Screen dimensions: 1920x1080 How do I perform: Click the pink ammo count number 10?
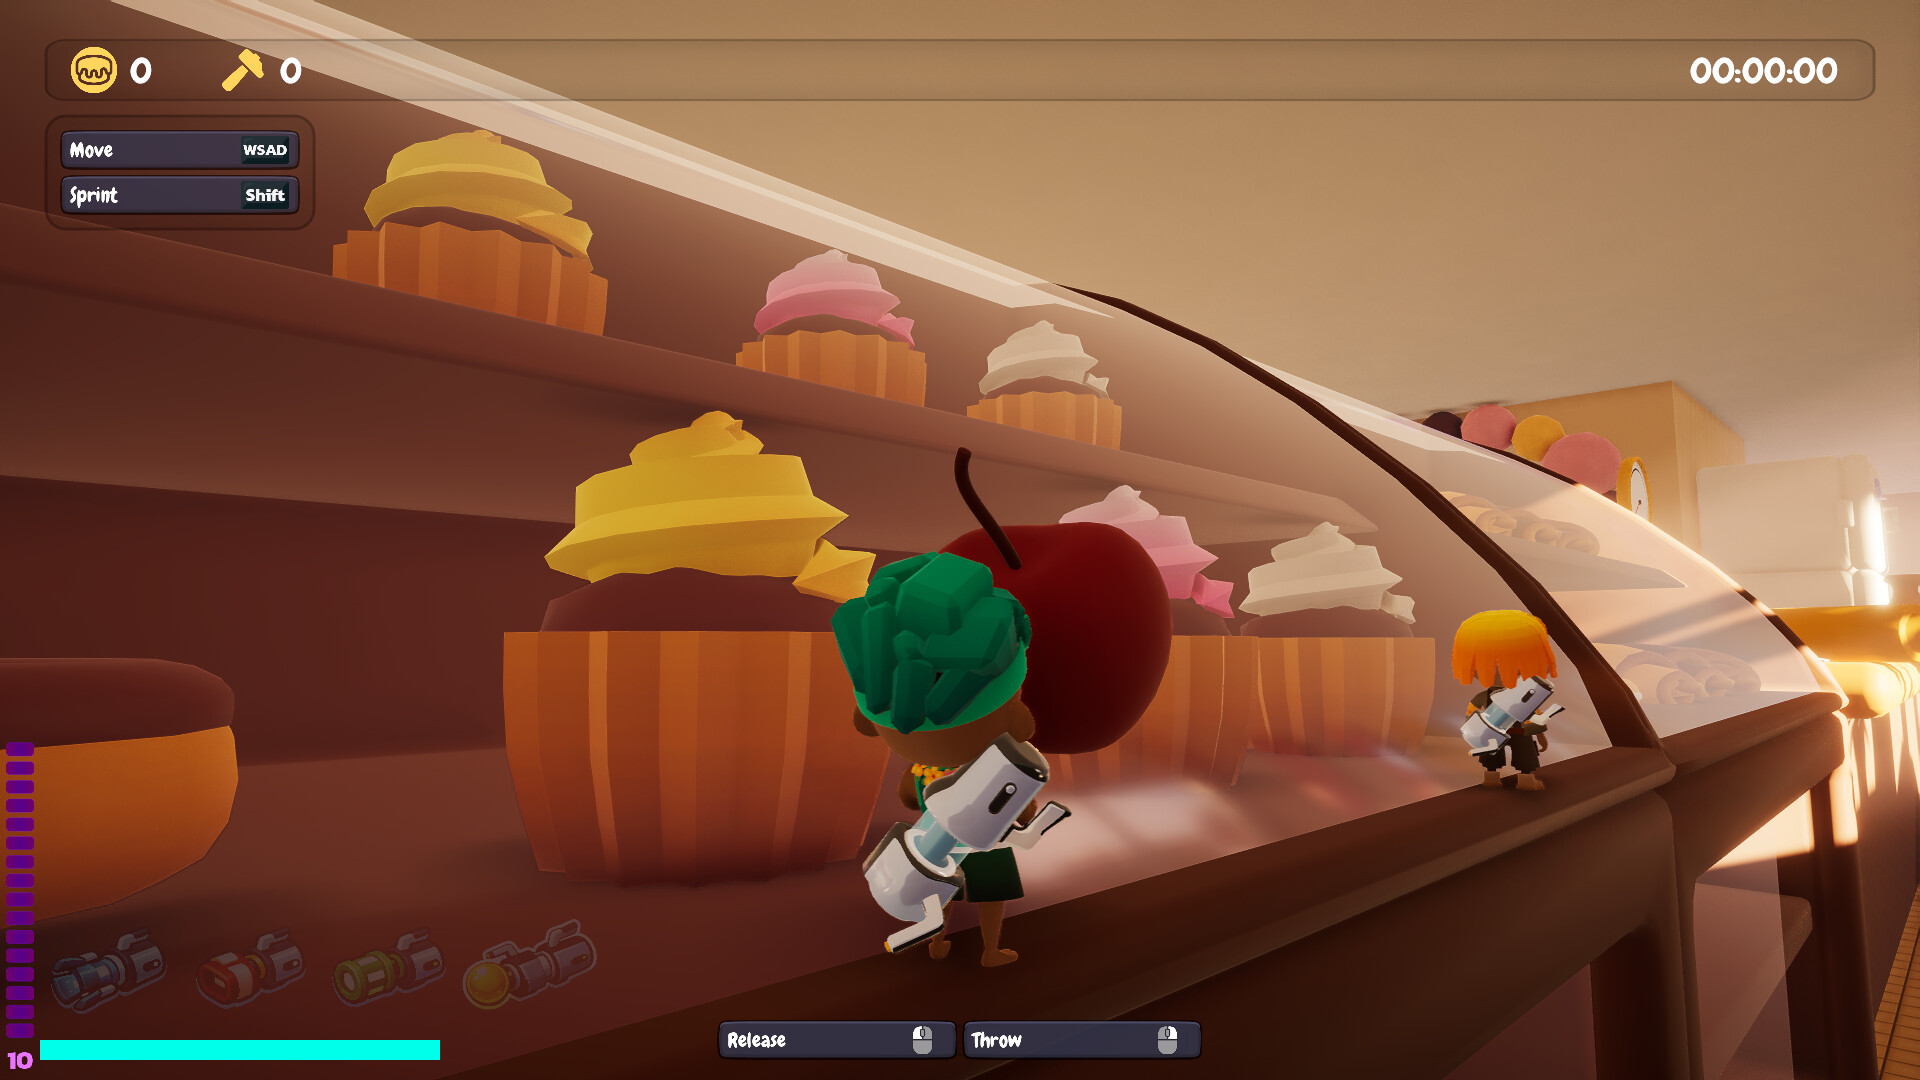point(20,1060)
